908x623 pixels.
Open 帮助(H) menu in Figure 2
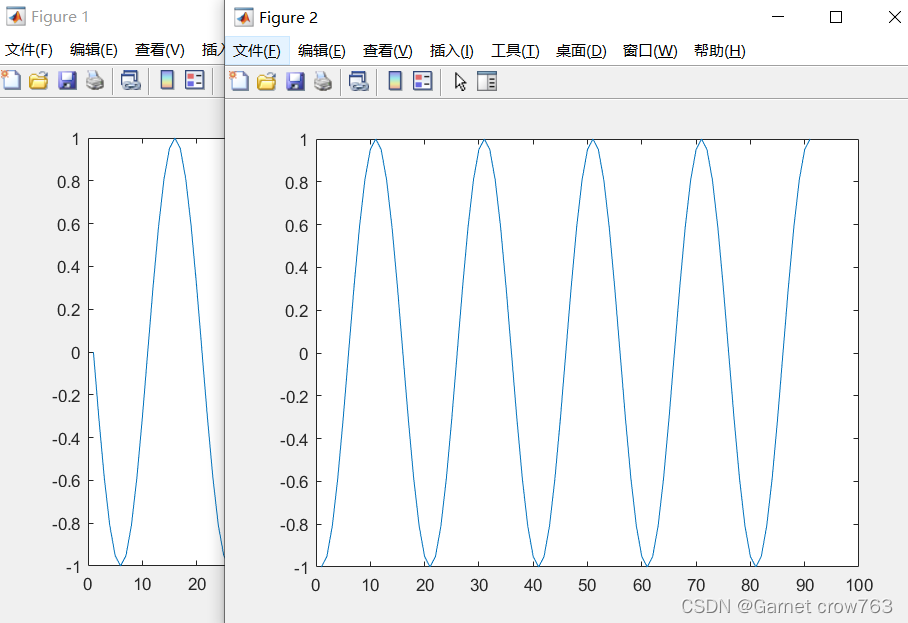[x=720, y=51]
